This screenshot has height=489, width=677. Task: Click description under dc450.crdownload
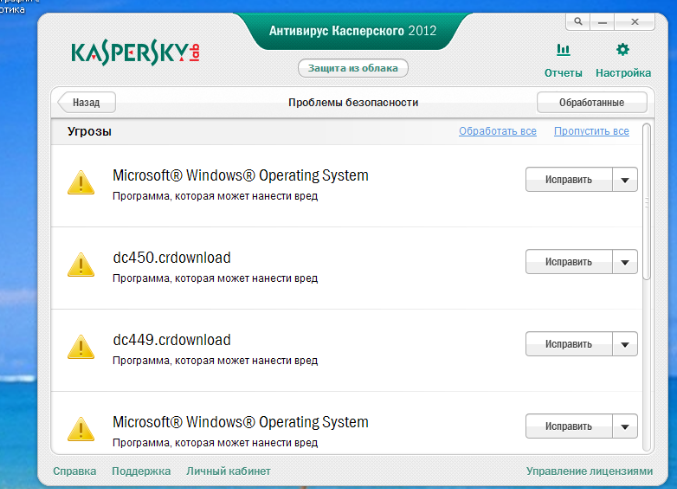(215, 278)
